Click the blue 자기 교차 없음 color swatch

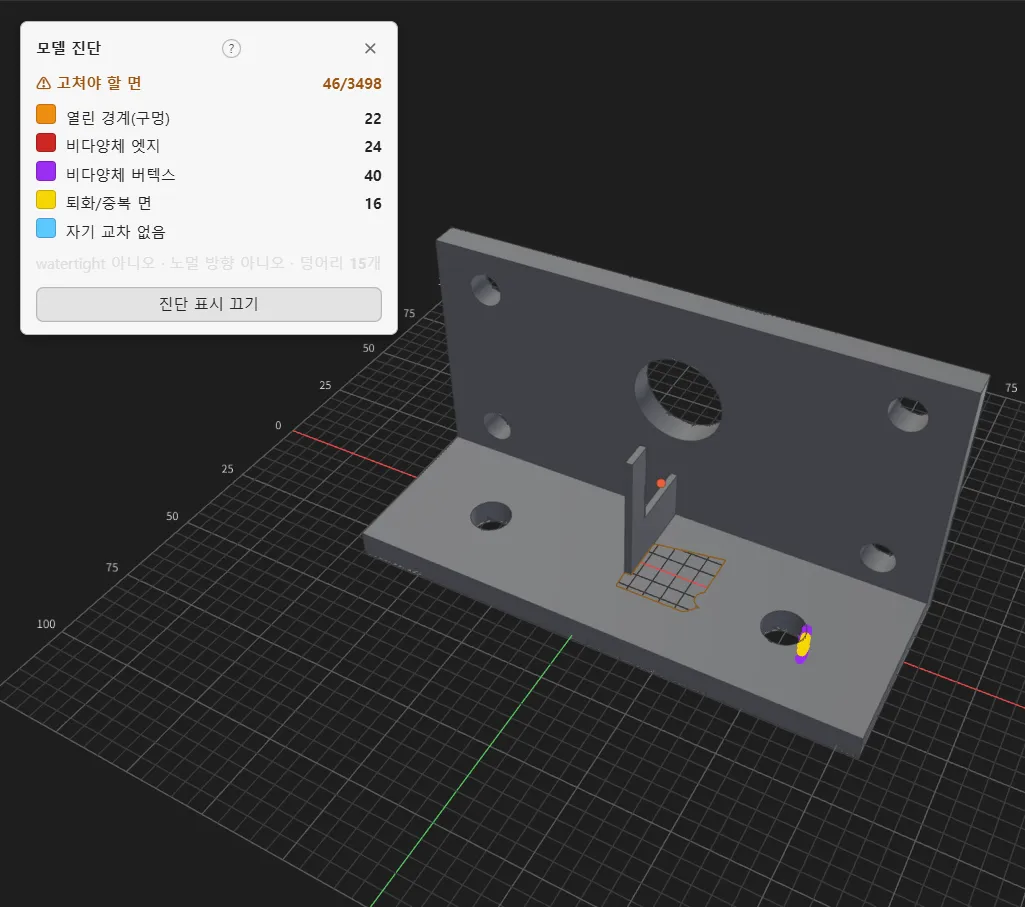(46, 228)
